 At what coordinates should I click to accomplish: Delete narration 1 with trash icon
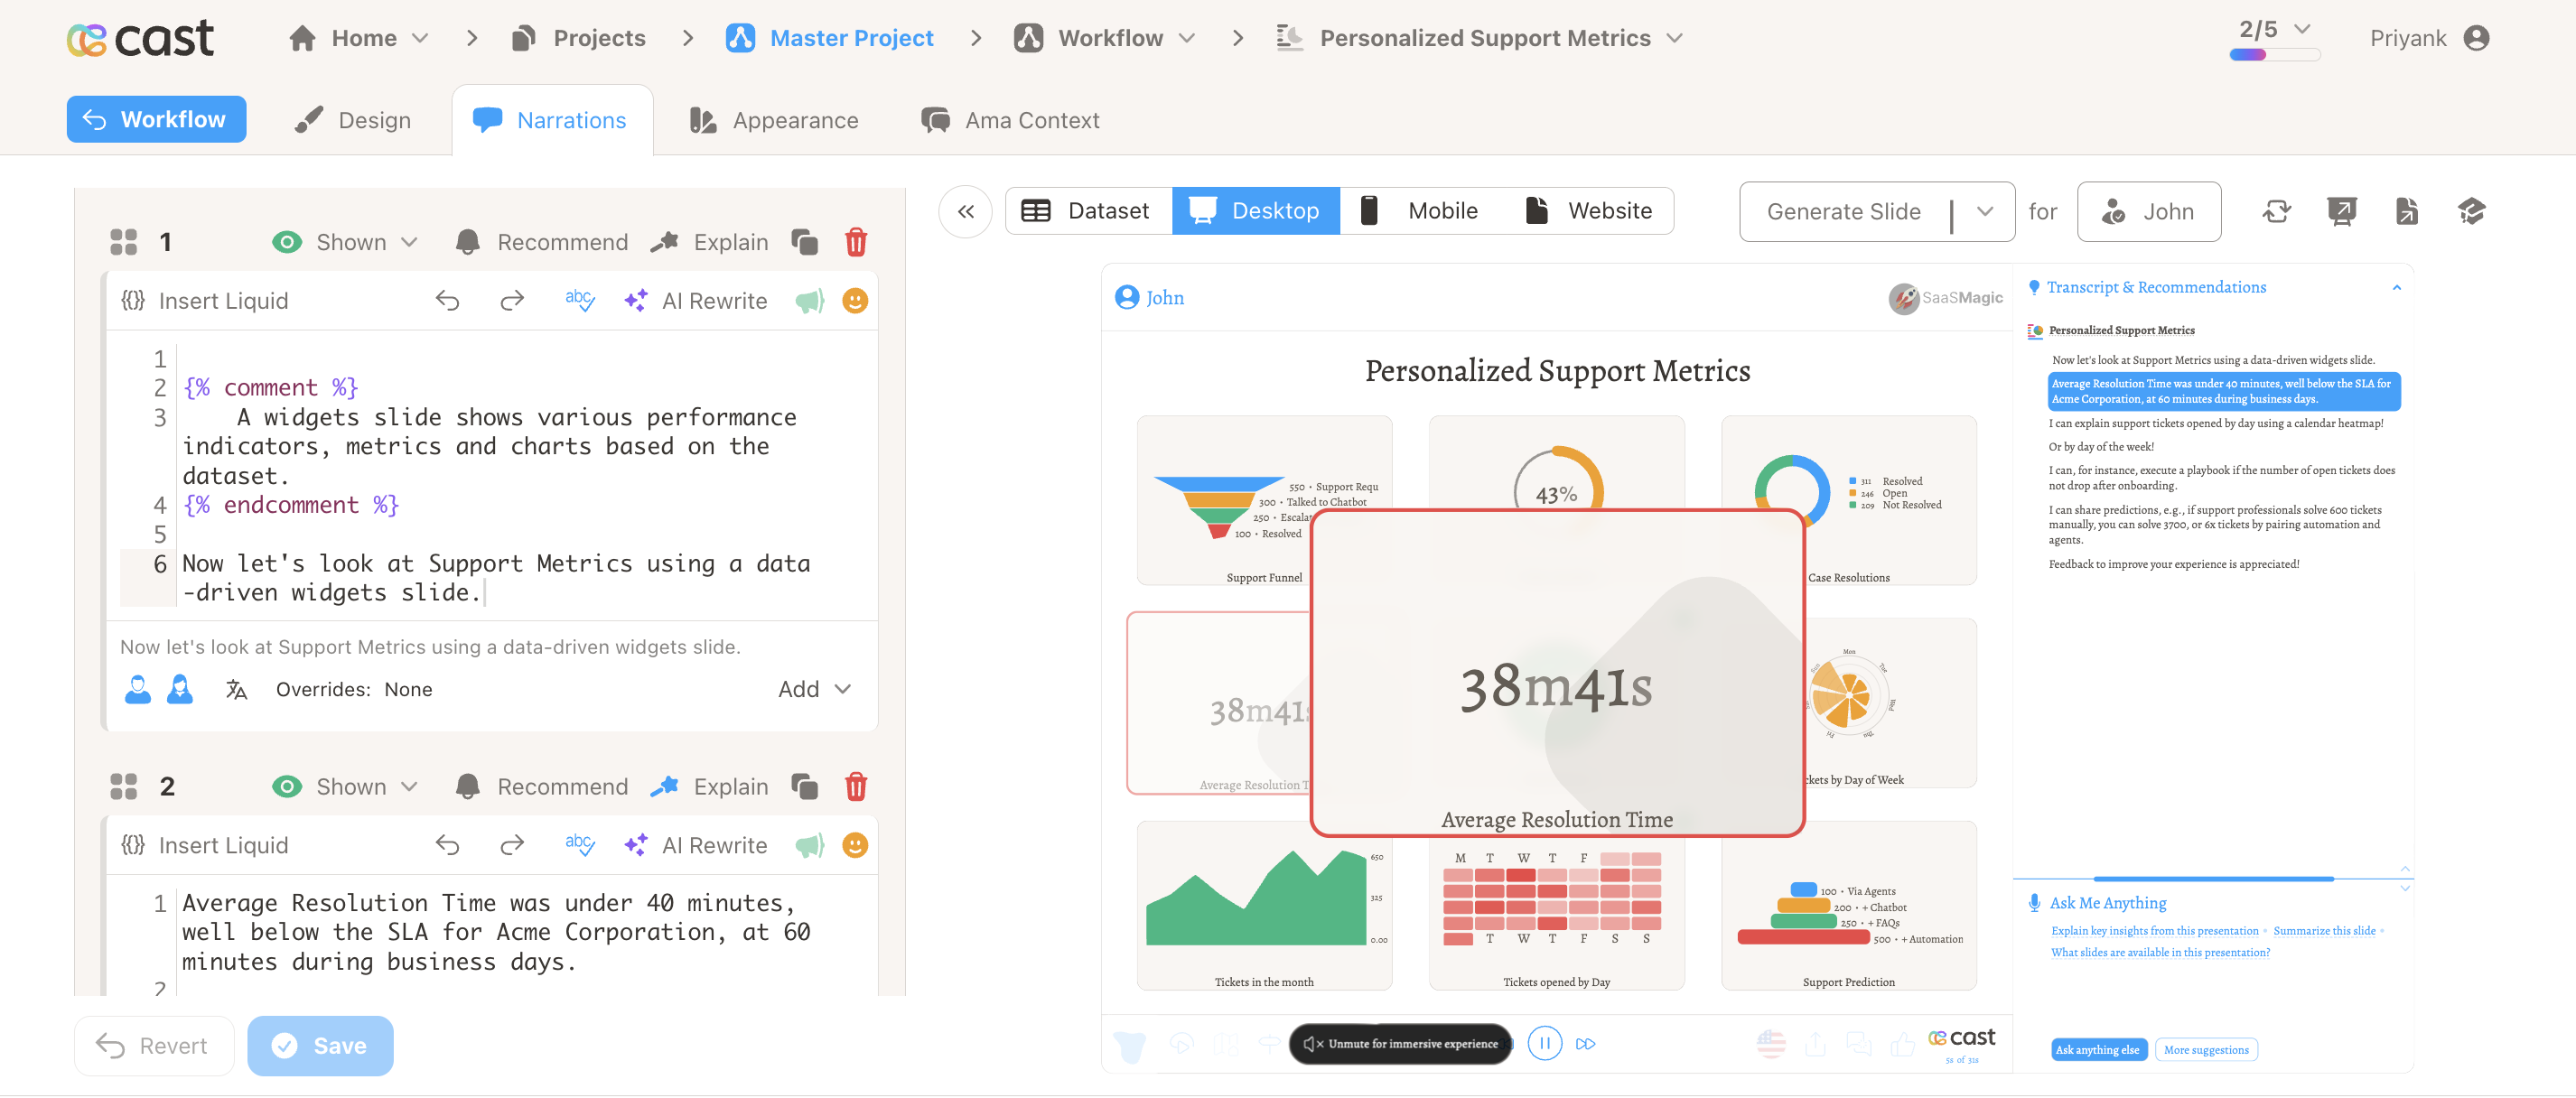(855, 242)
